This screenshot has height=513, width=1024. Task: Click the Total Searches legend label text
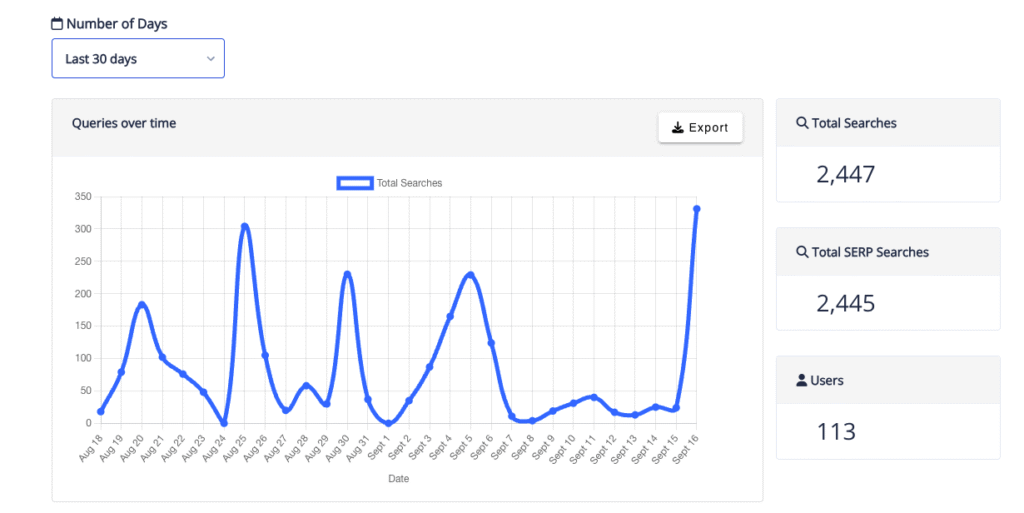(x=409, y=183)
